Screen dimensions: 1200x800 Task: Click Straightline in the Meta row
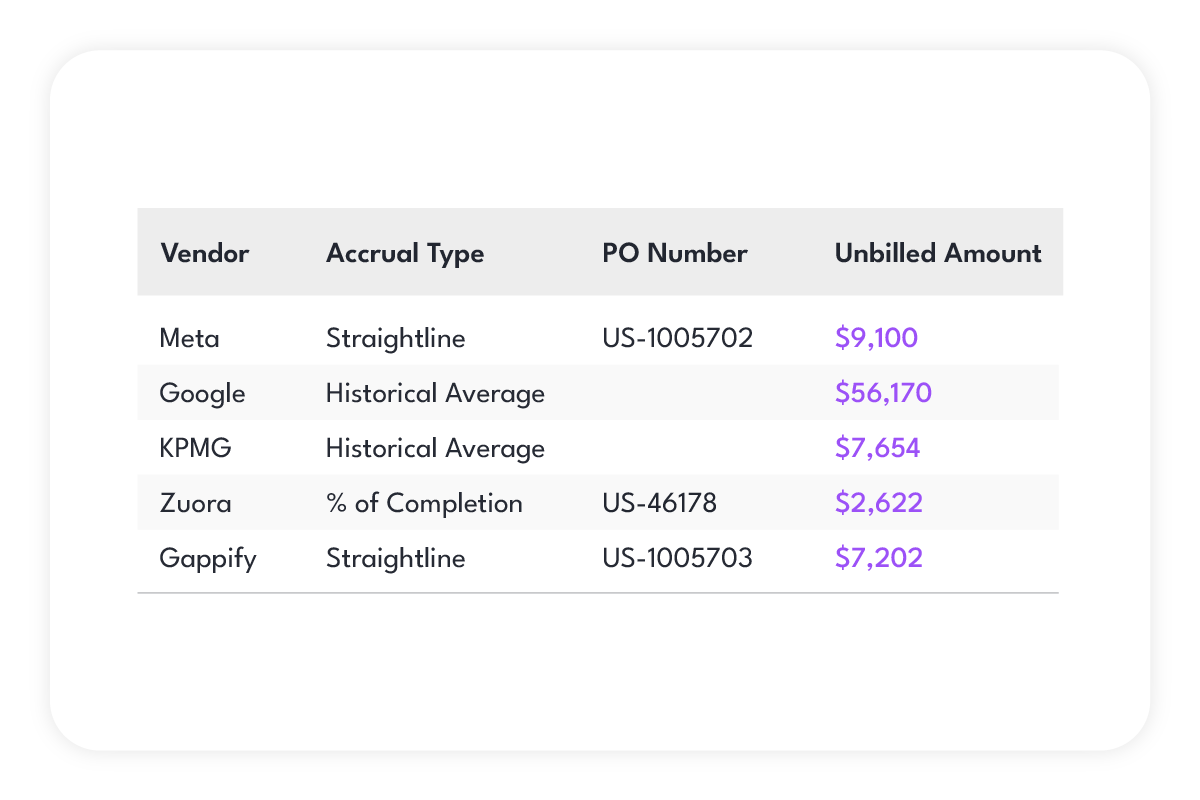pos(396,339)
